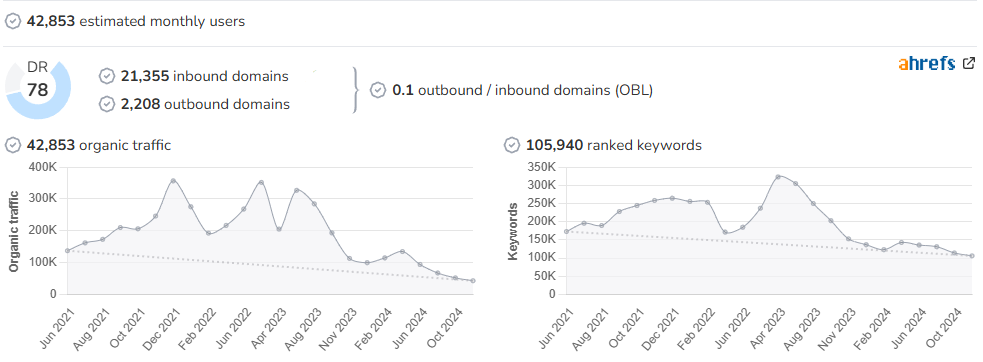Click the 350K label on keywords axis
Screen dimensions: 983x362
tap(542, 167)
